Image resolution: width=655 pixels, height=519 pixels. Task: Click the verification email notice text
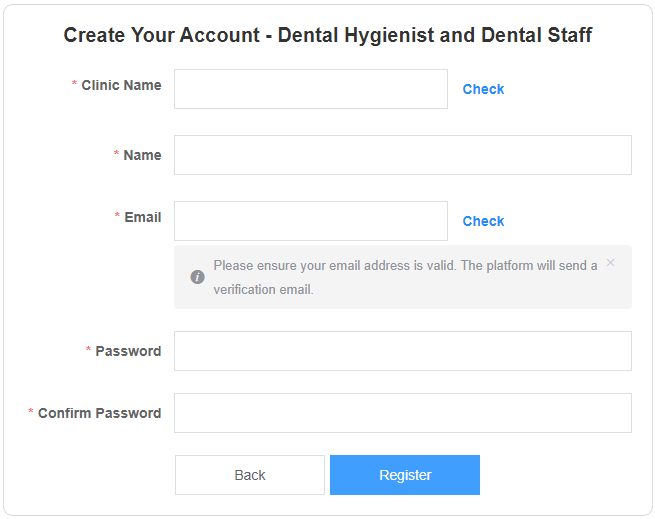pos(405,277)
